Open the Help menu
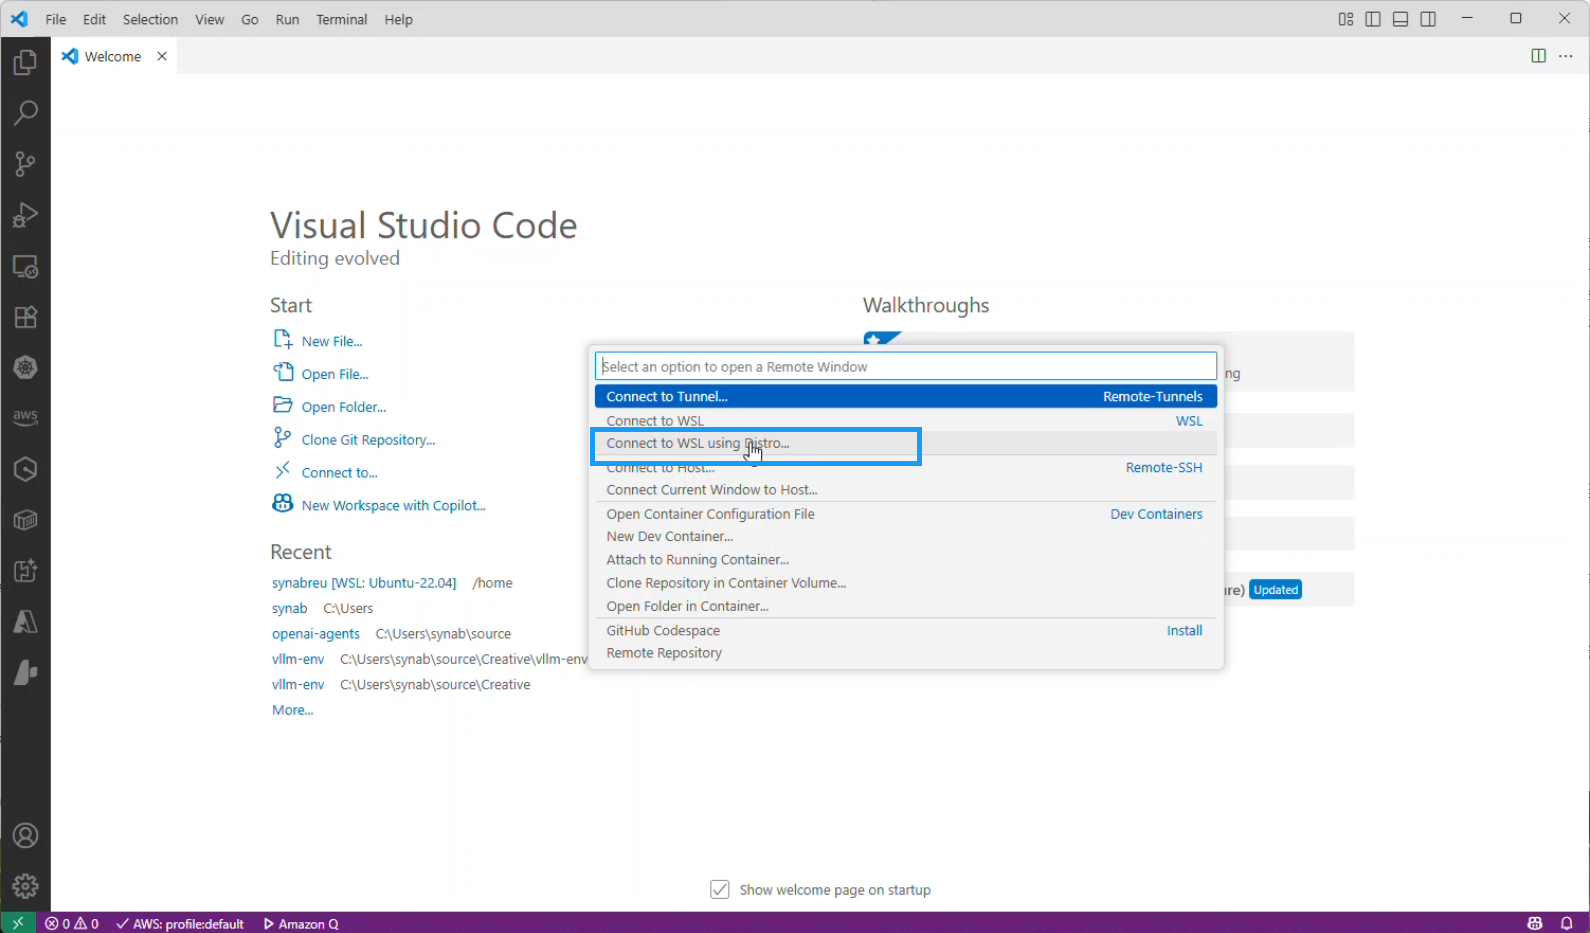 pos(398,19)
